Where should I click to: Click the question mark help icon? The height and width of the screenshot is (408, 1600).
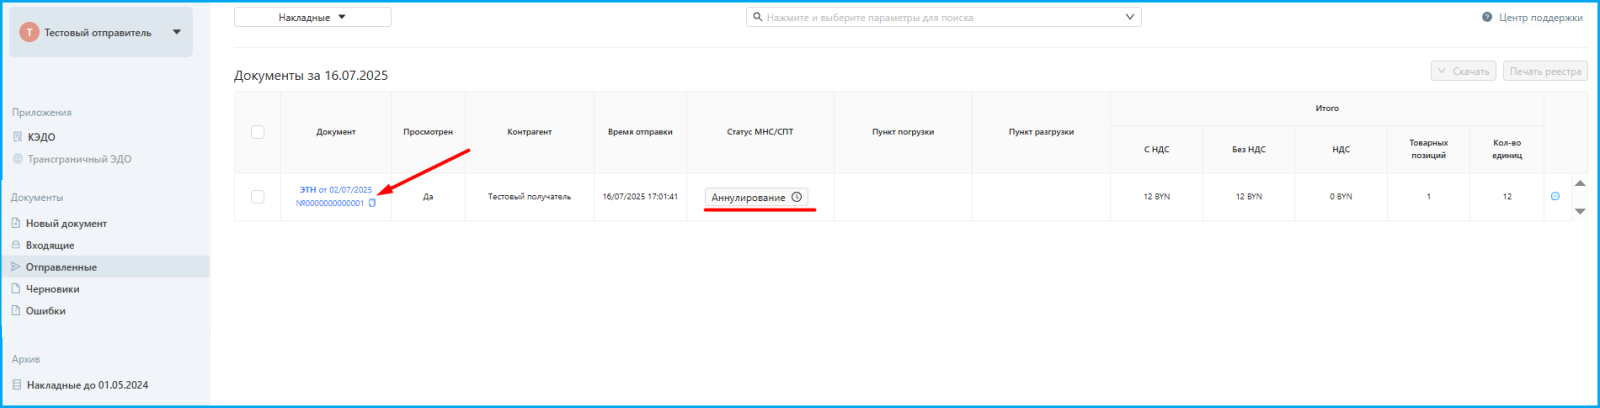coord(1487,17)
